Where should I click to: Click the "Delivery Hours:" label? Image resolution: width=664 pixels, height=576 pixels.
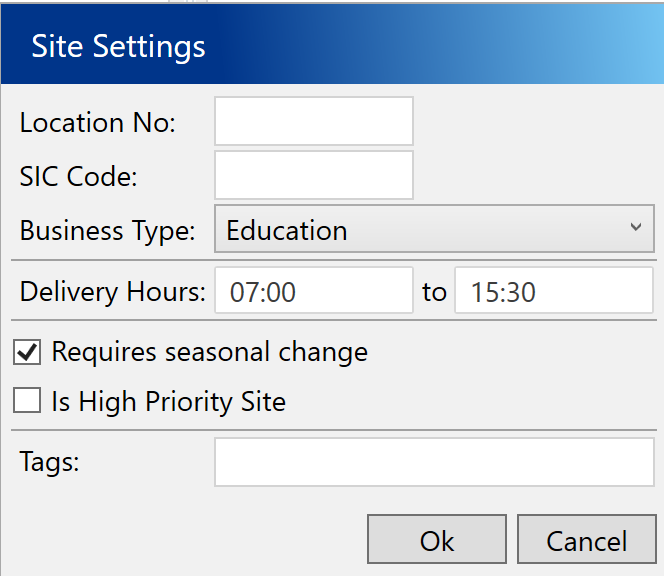coord(112,292)
